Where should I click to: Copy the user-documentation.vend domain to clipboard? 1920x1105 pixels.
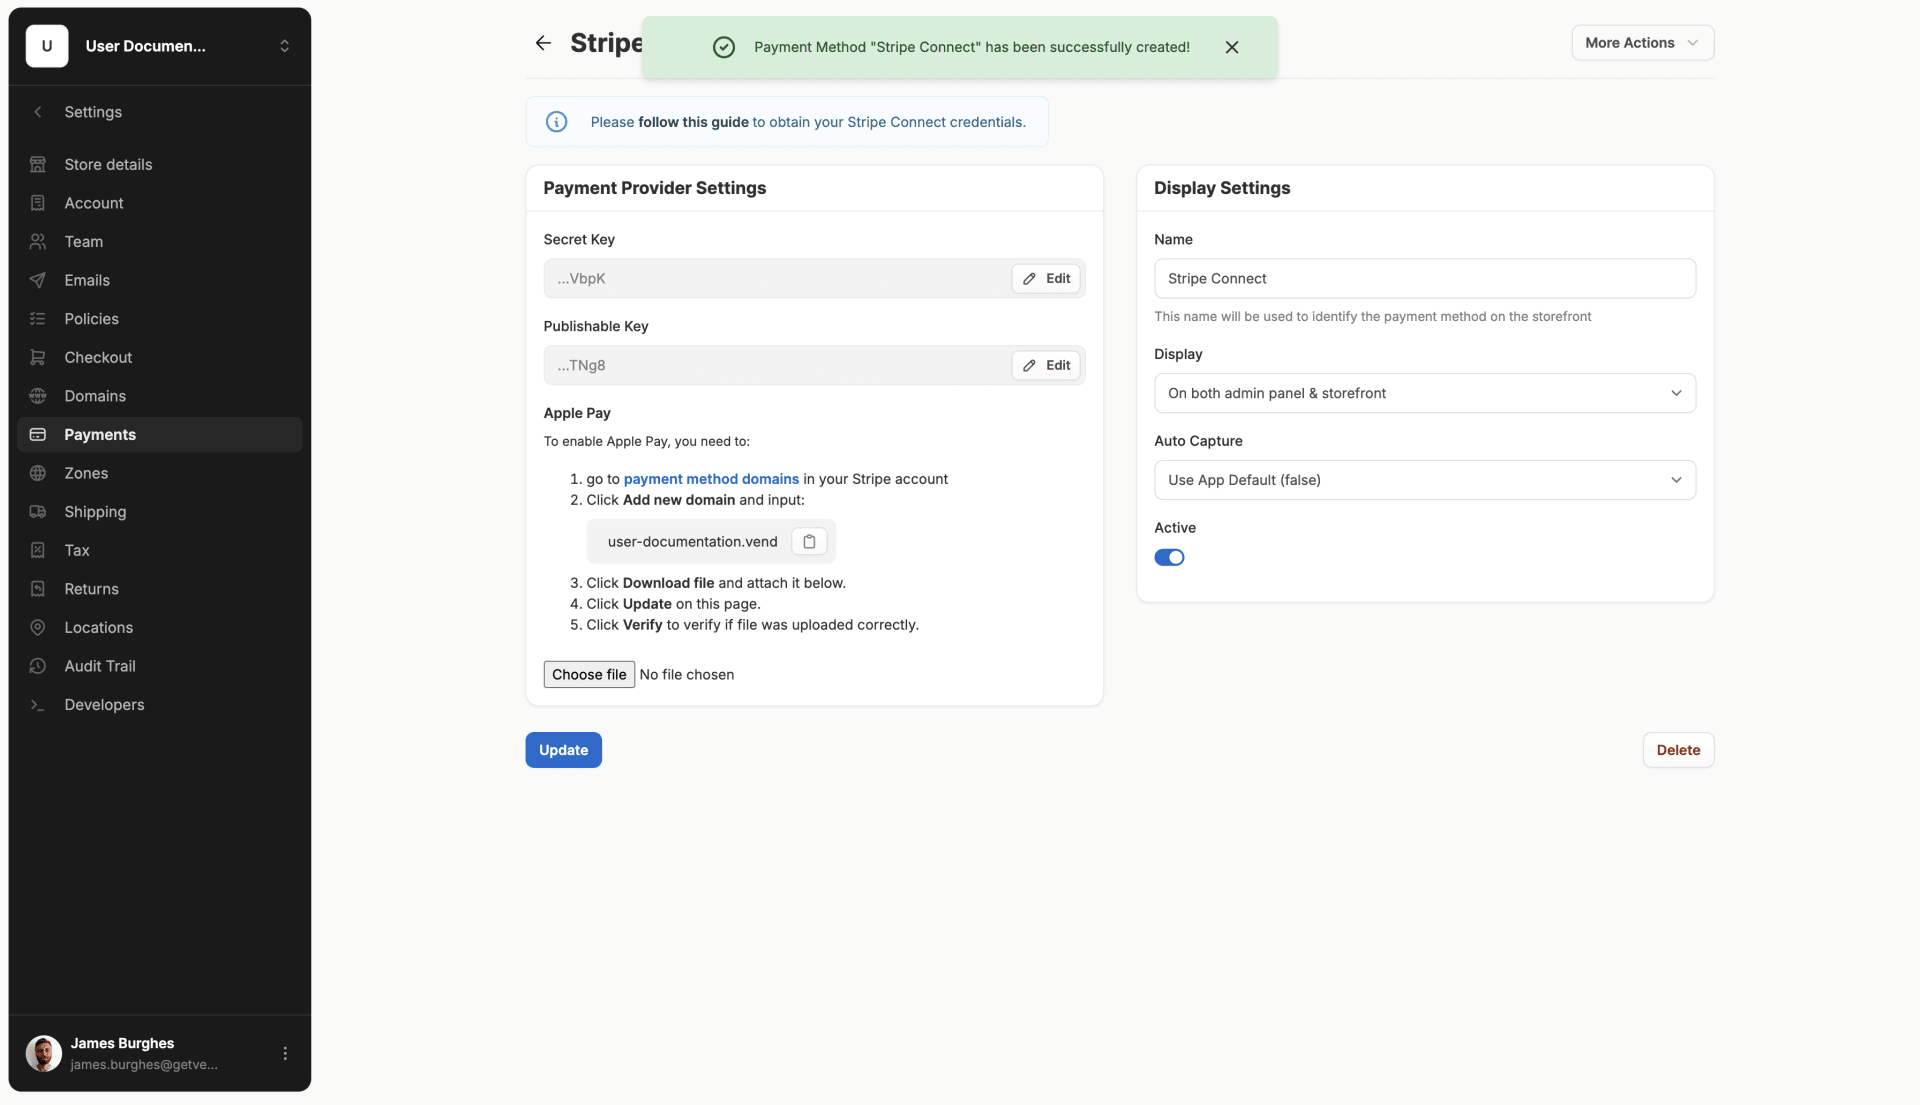point(809,541)
